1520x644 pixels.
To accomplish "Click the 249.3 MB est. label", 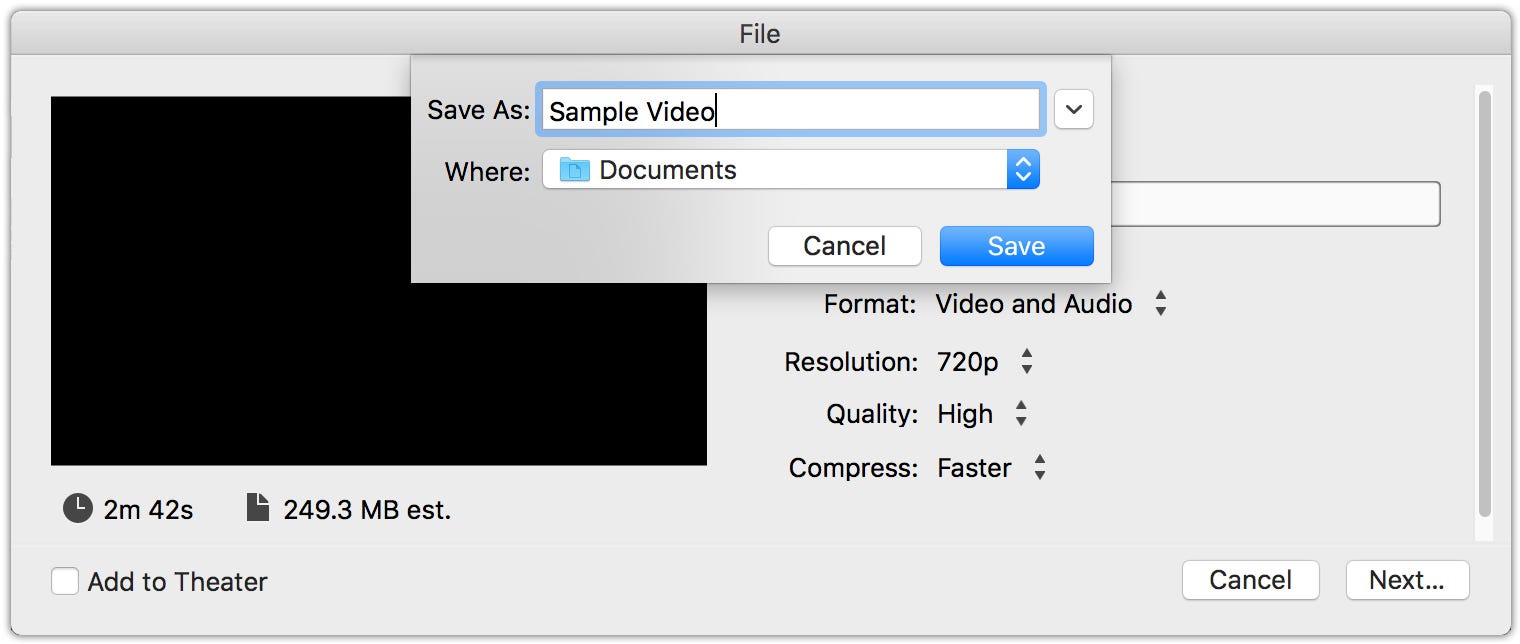I will (367, 510).
